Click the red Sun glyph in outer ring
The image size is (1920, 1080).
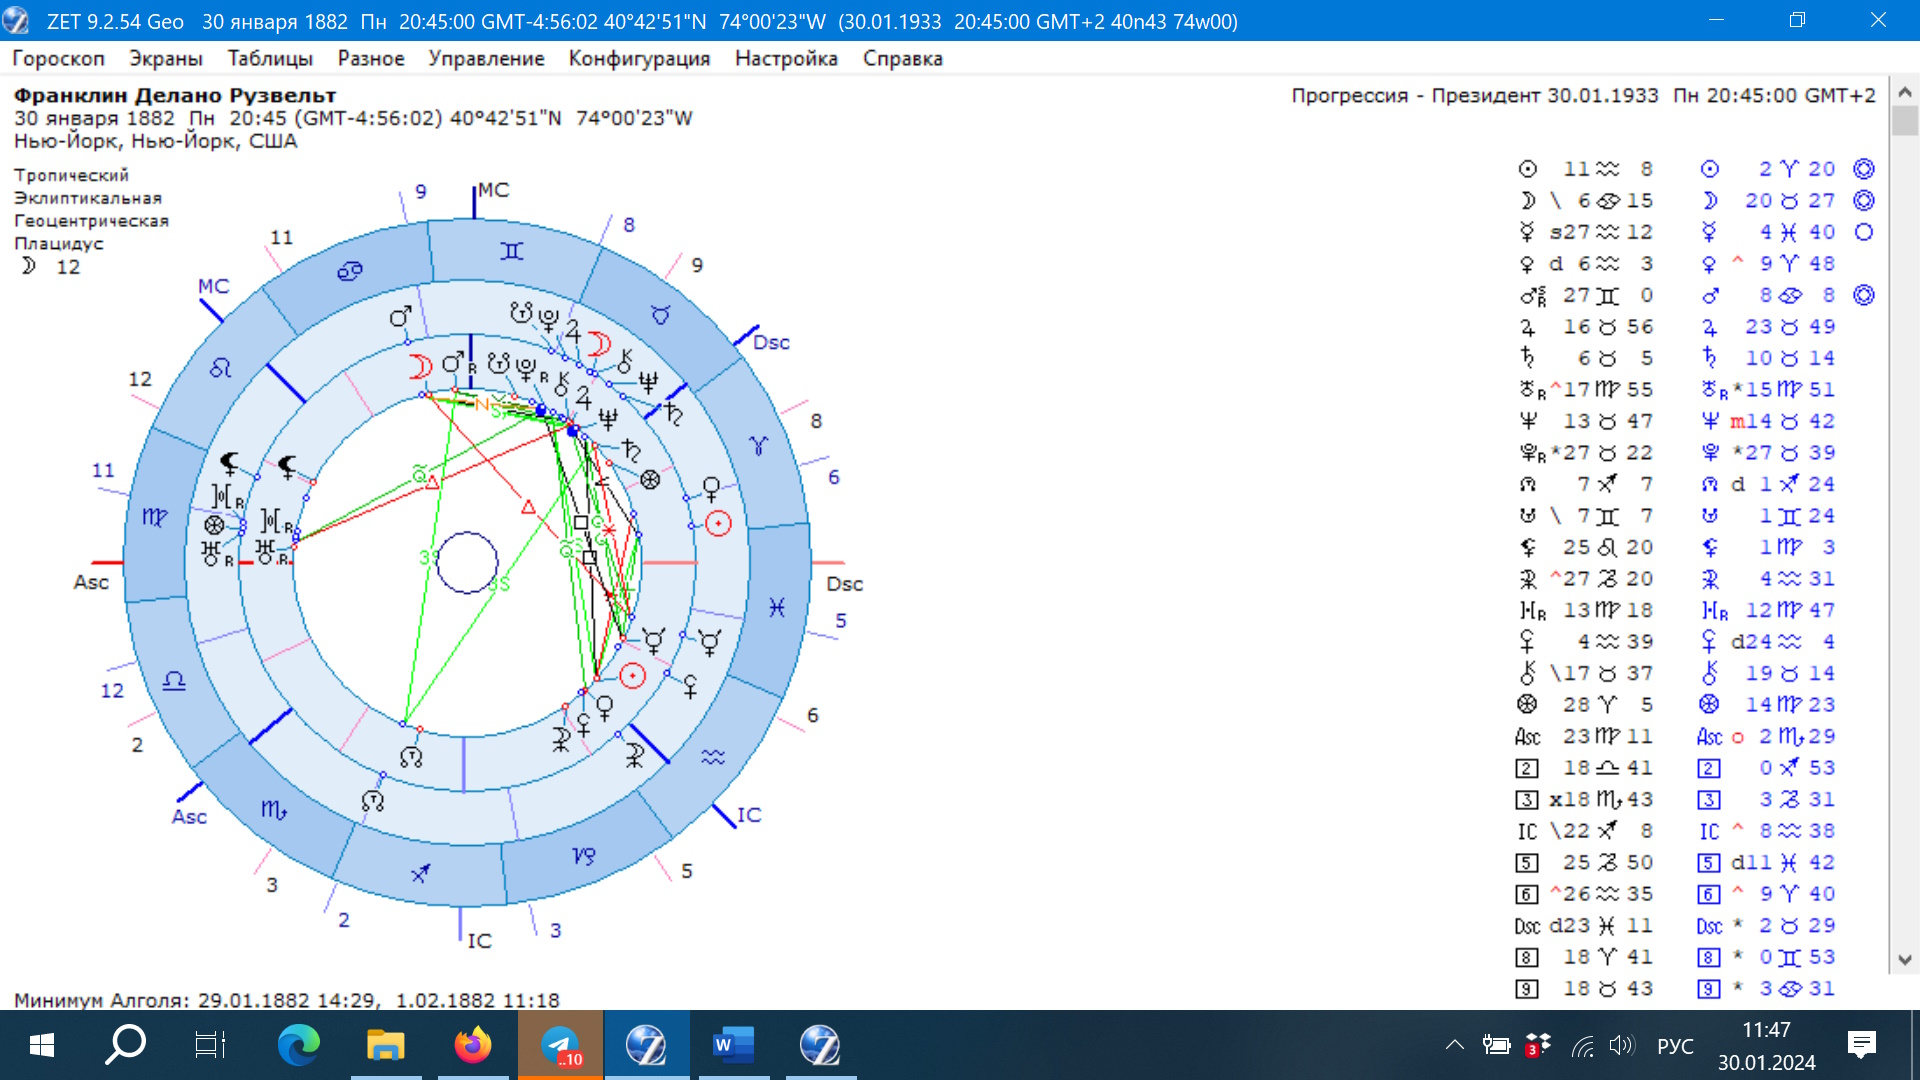pyautogui.click(x=718, y=523)
